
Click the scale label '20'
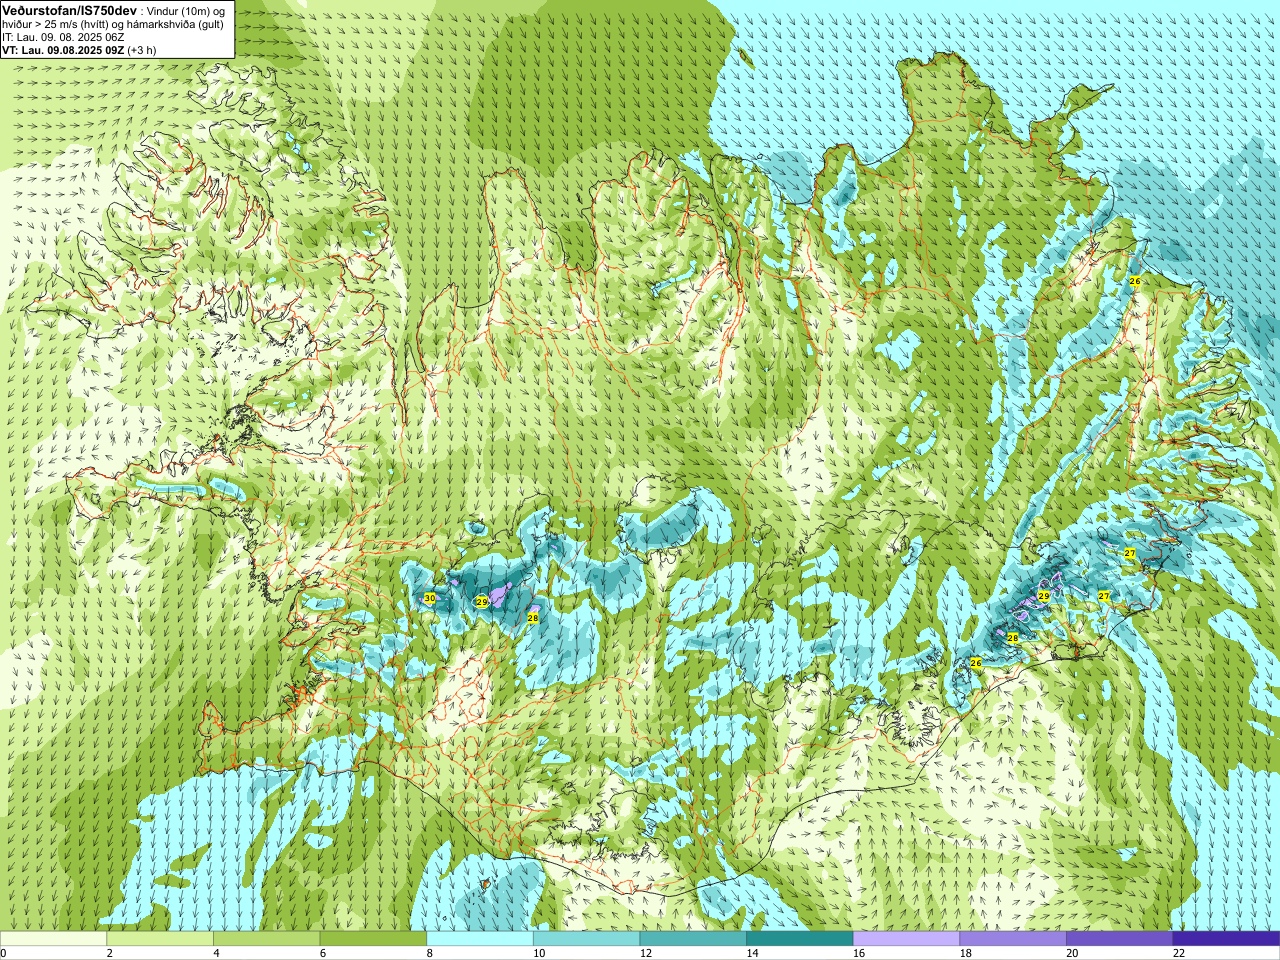(x=1072, y=954)
